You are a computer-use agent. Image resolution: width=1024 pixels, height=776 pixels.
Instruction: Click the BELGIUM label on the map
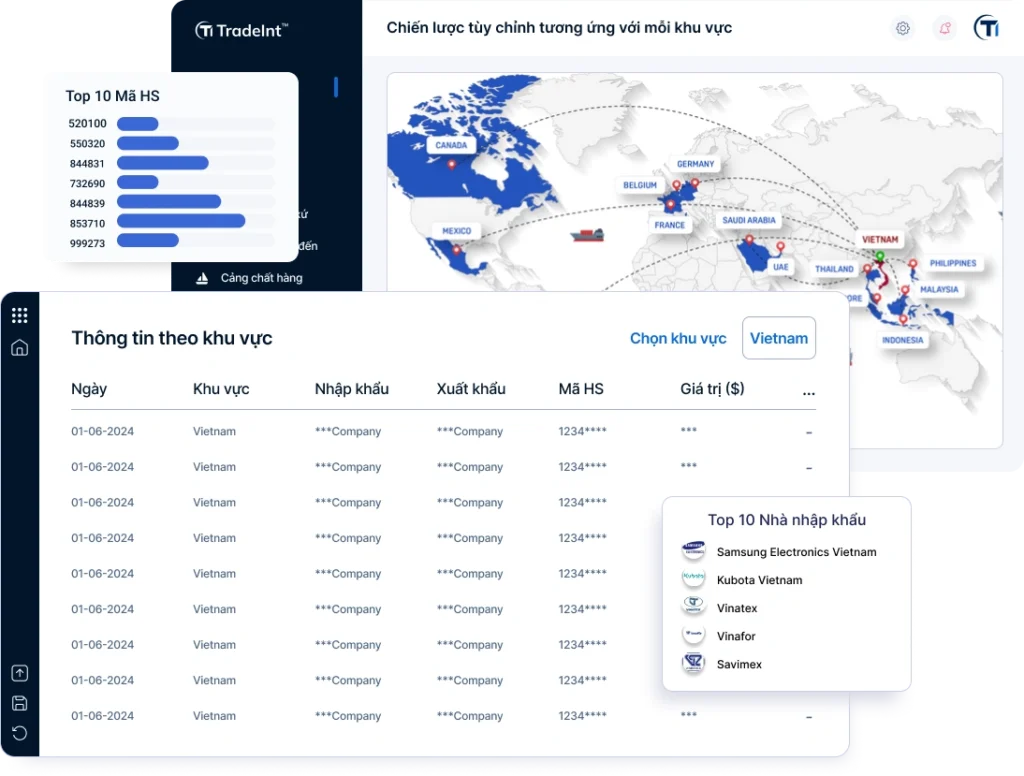(640, 185)
